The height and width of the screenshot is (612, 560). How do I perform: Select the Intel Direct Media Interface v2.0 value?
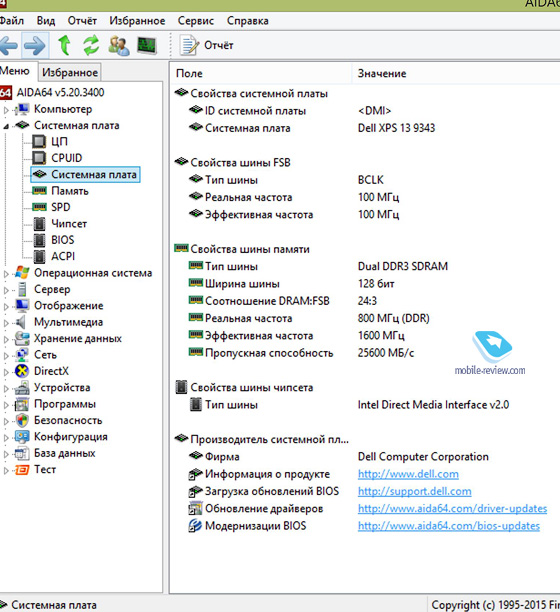pos(433,405)
